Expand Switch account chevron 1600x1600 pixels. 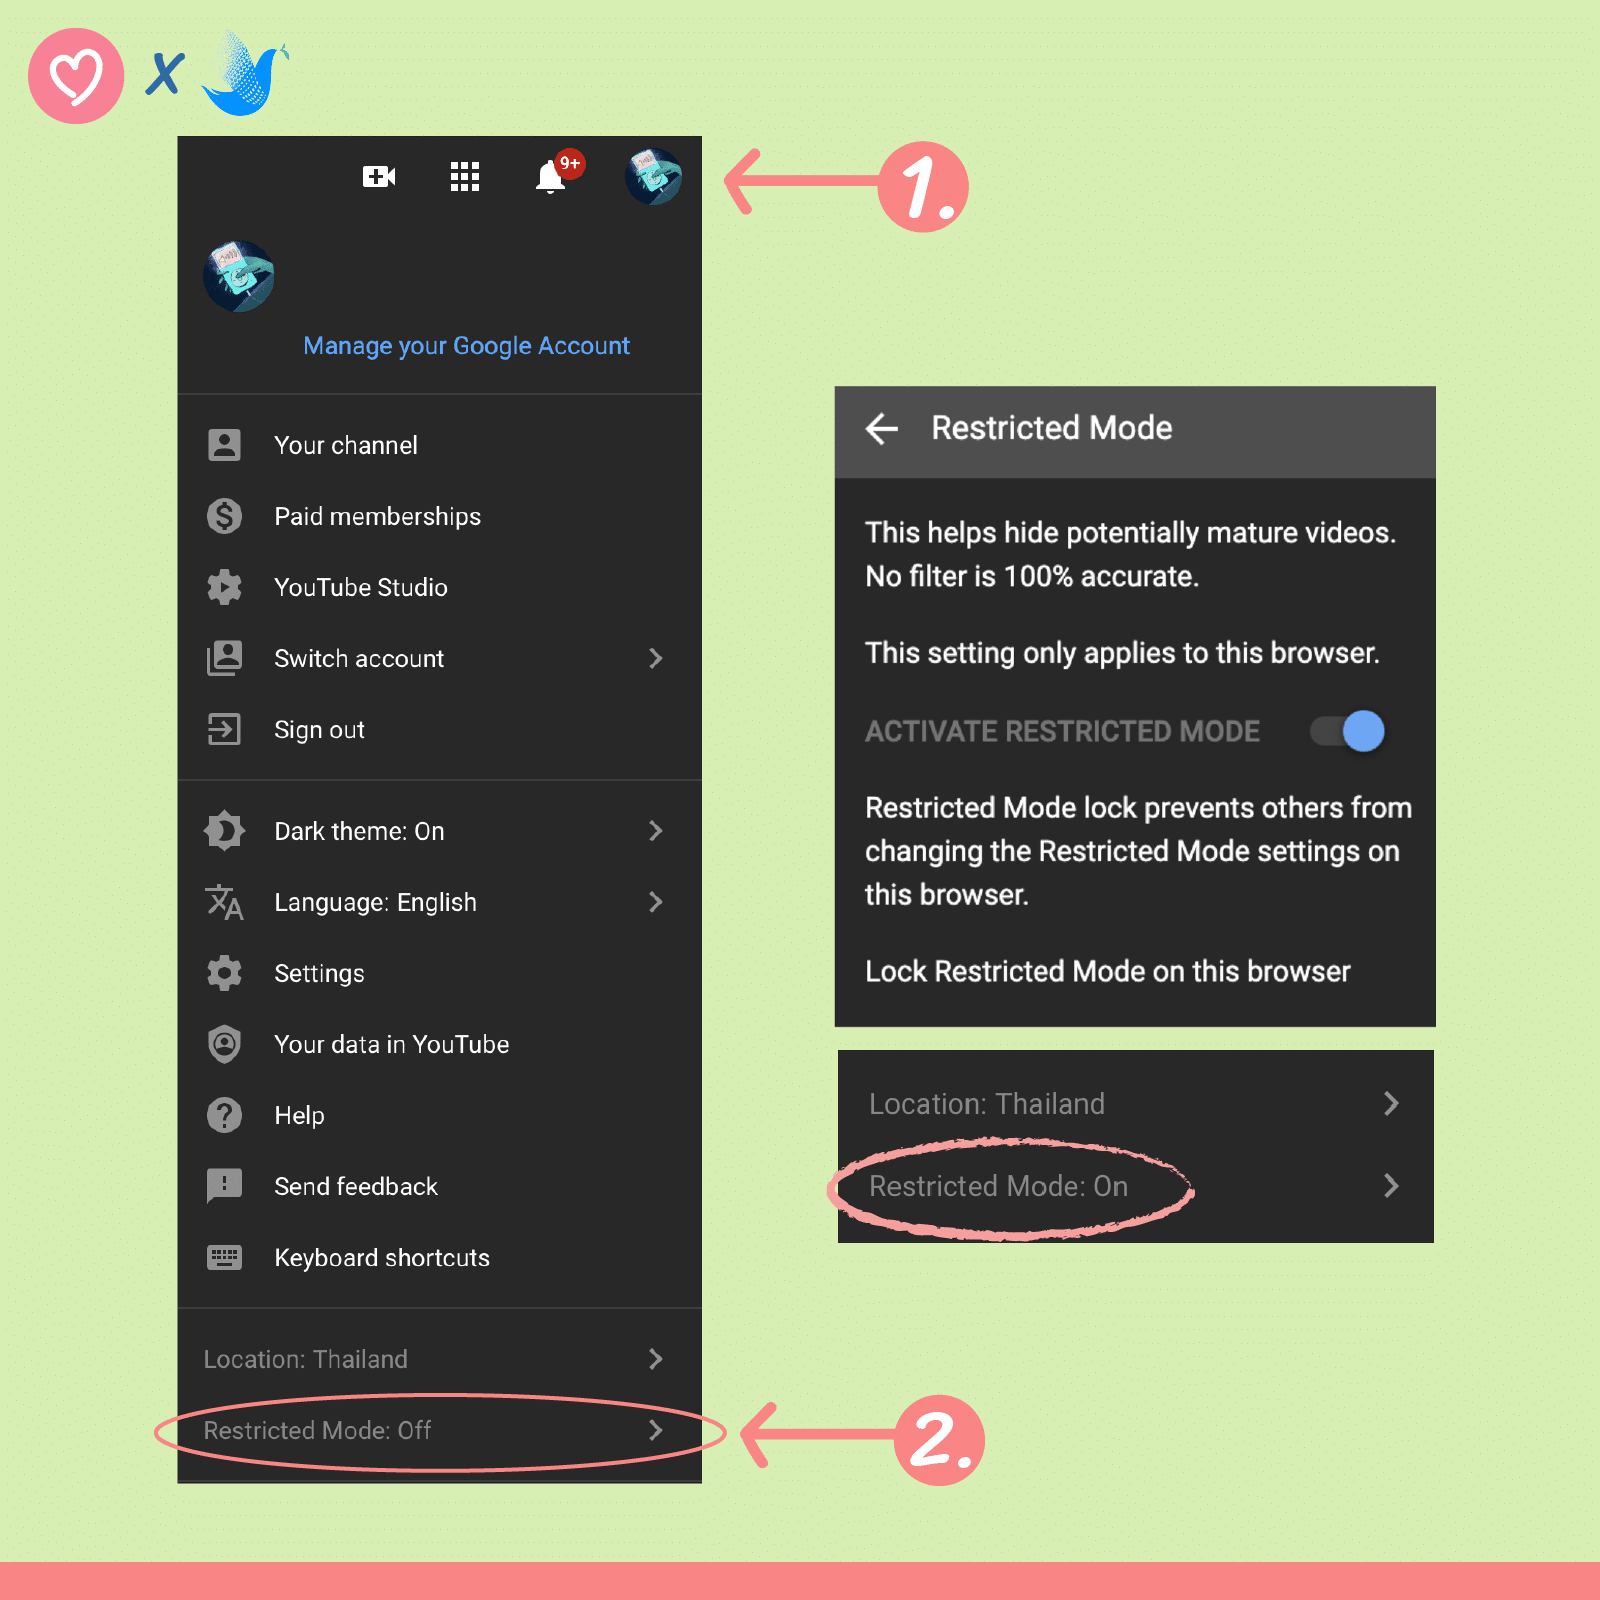tap(656, 658)
